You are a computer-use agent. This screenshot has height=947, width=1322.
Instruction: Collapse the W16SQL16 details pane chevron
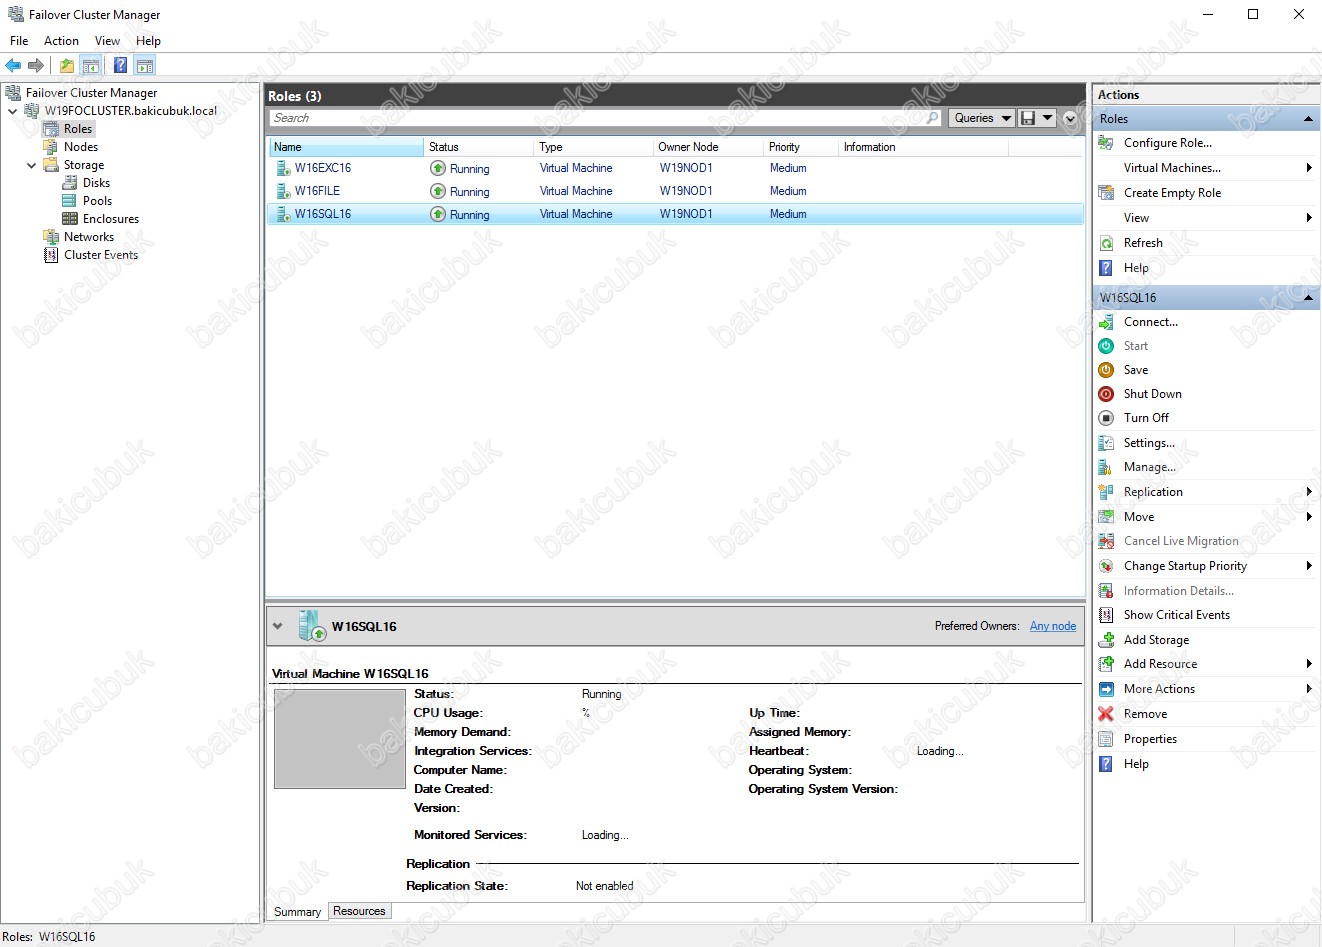[x=277, y=627]
